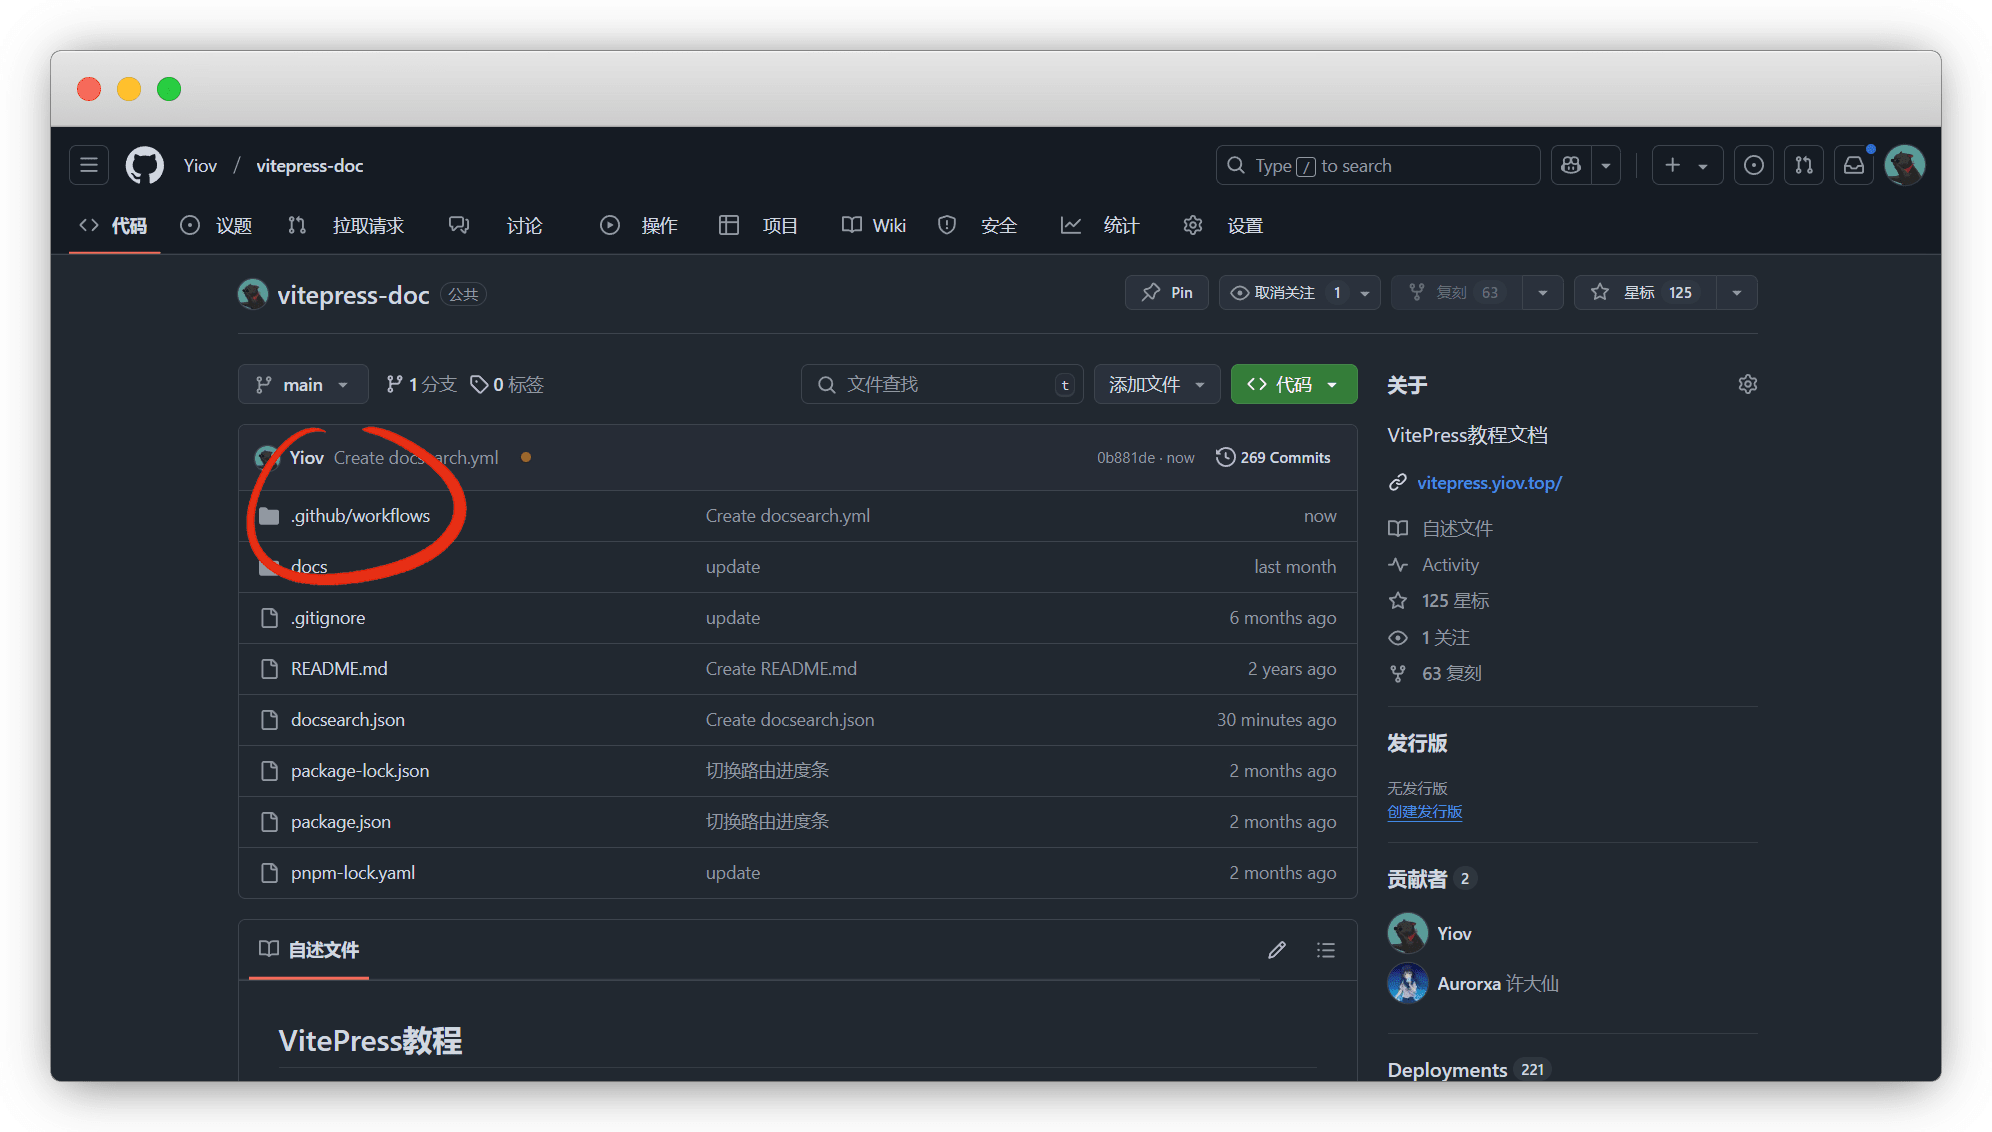This screenshot has height=1132, width=1992.
Task: Click the issues icon in the header
Action: tap(1754, 165)
